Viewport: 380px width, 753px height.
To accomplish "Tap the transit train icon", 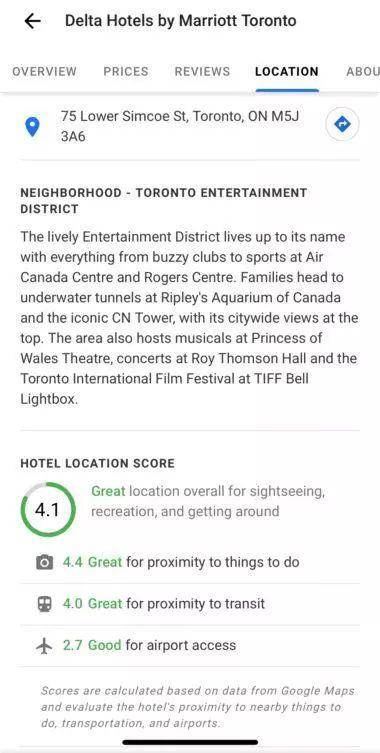I will 45,604.
